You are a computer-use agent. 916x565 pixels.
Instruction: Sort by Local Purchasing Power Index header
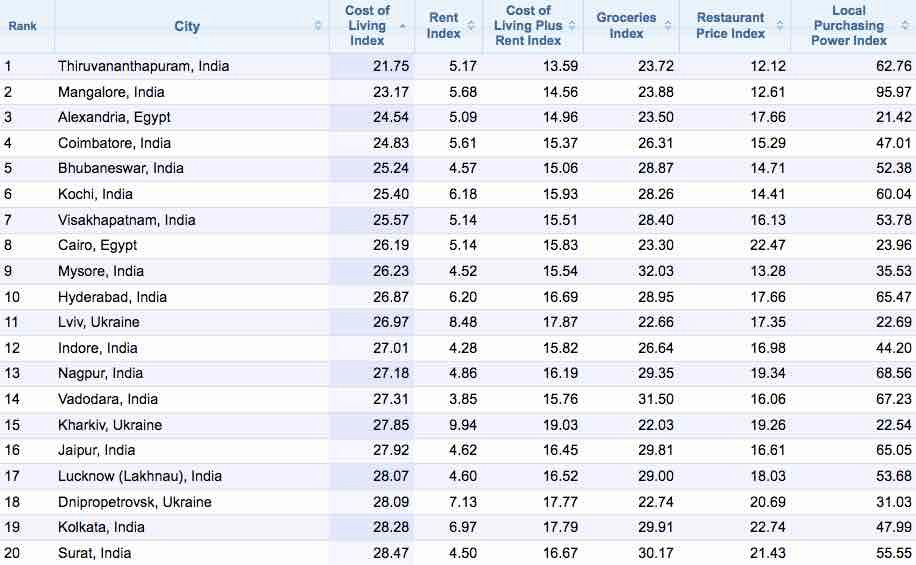pyautogui.click(x=849, y=26)
